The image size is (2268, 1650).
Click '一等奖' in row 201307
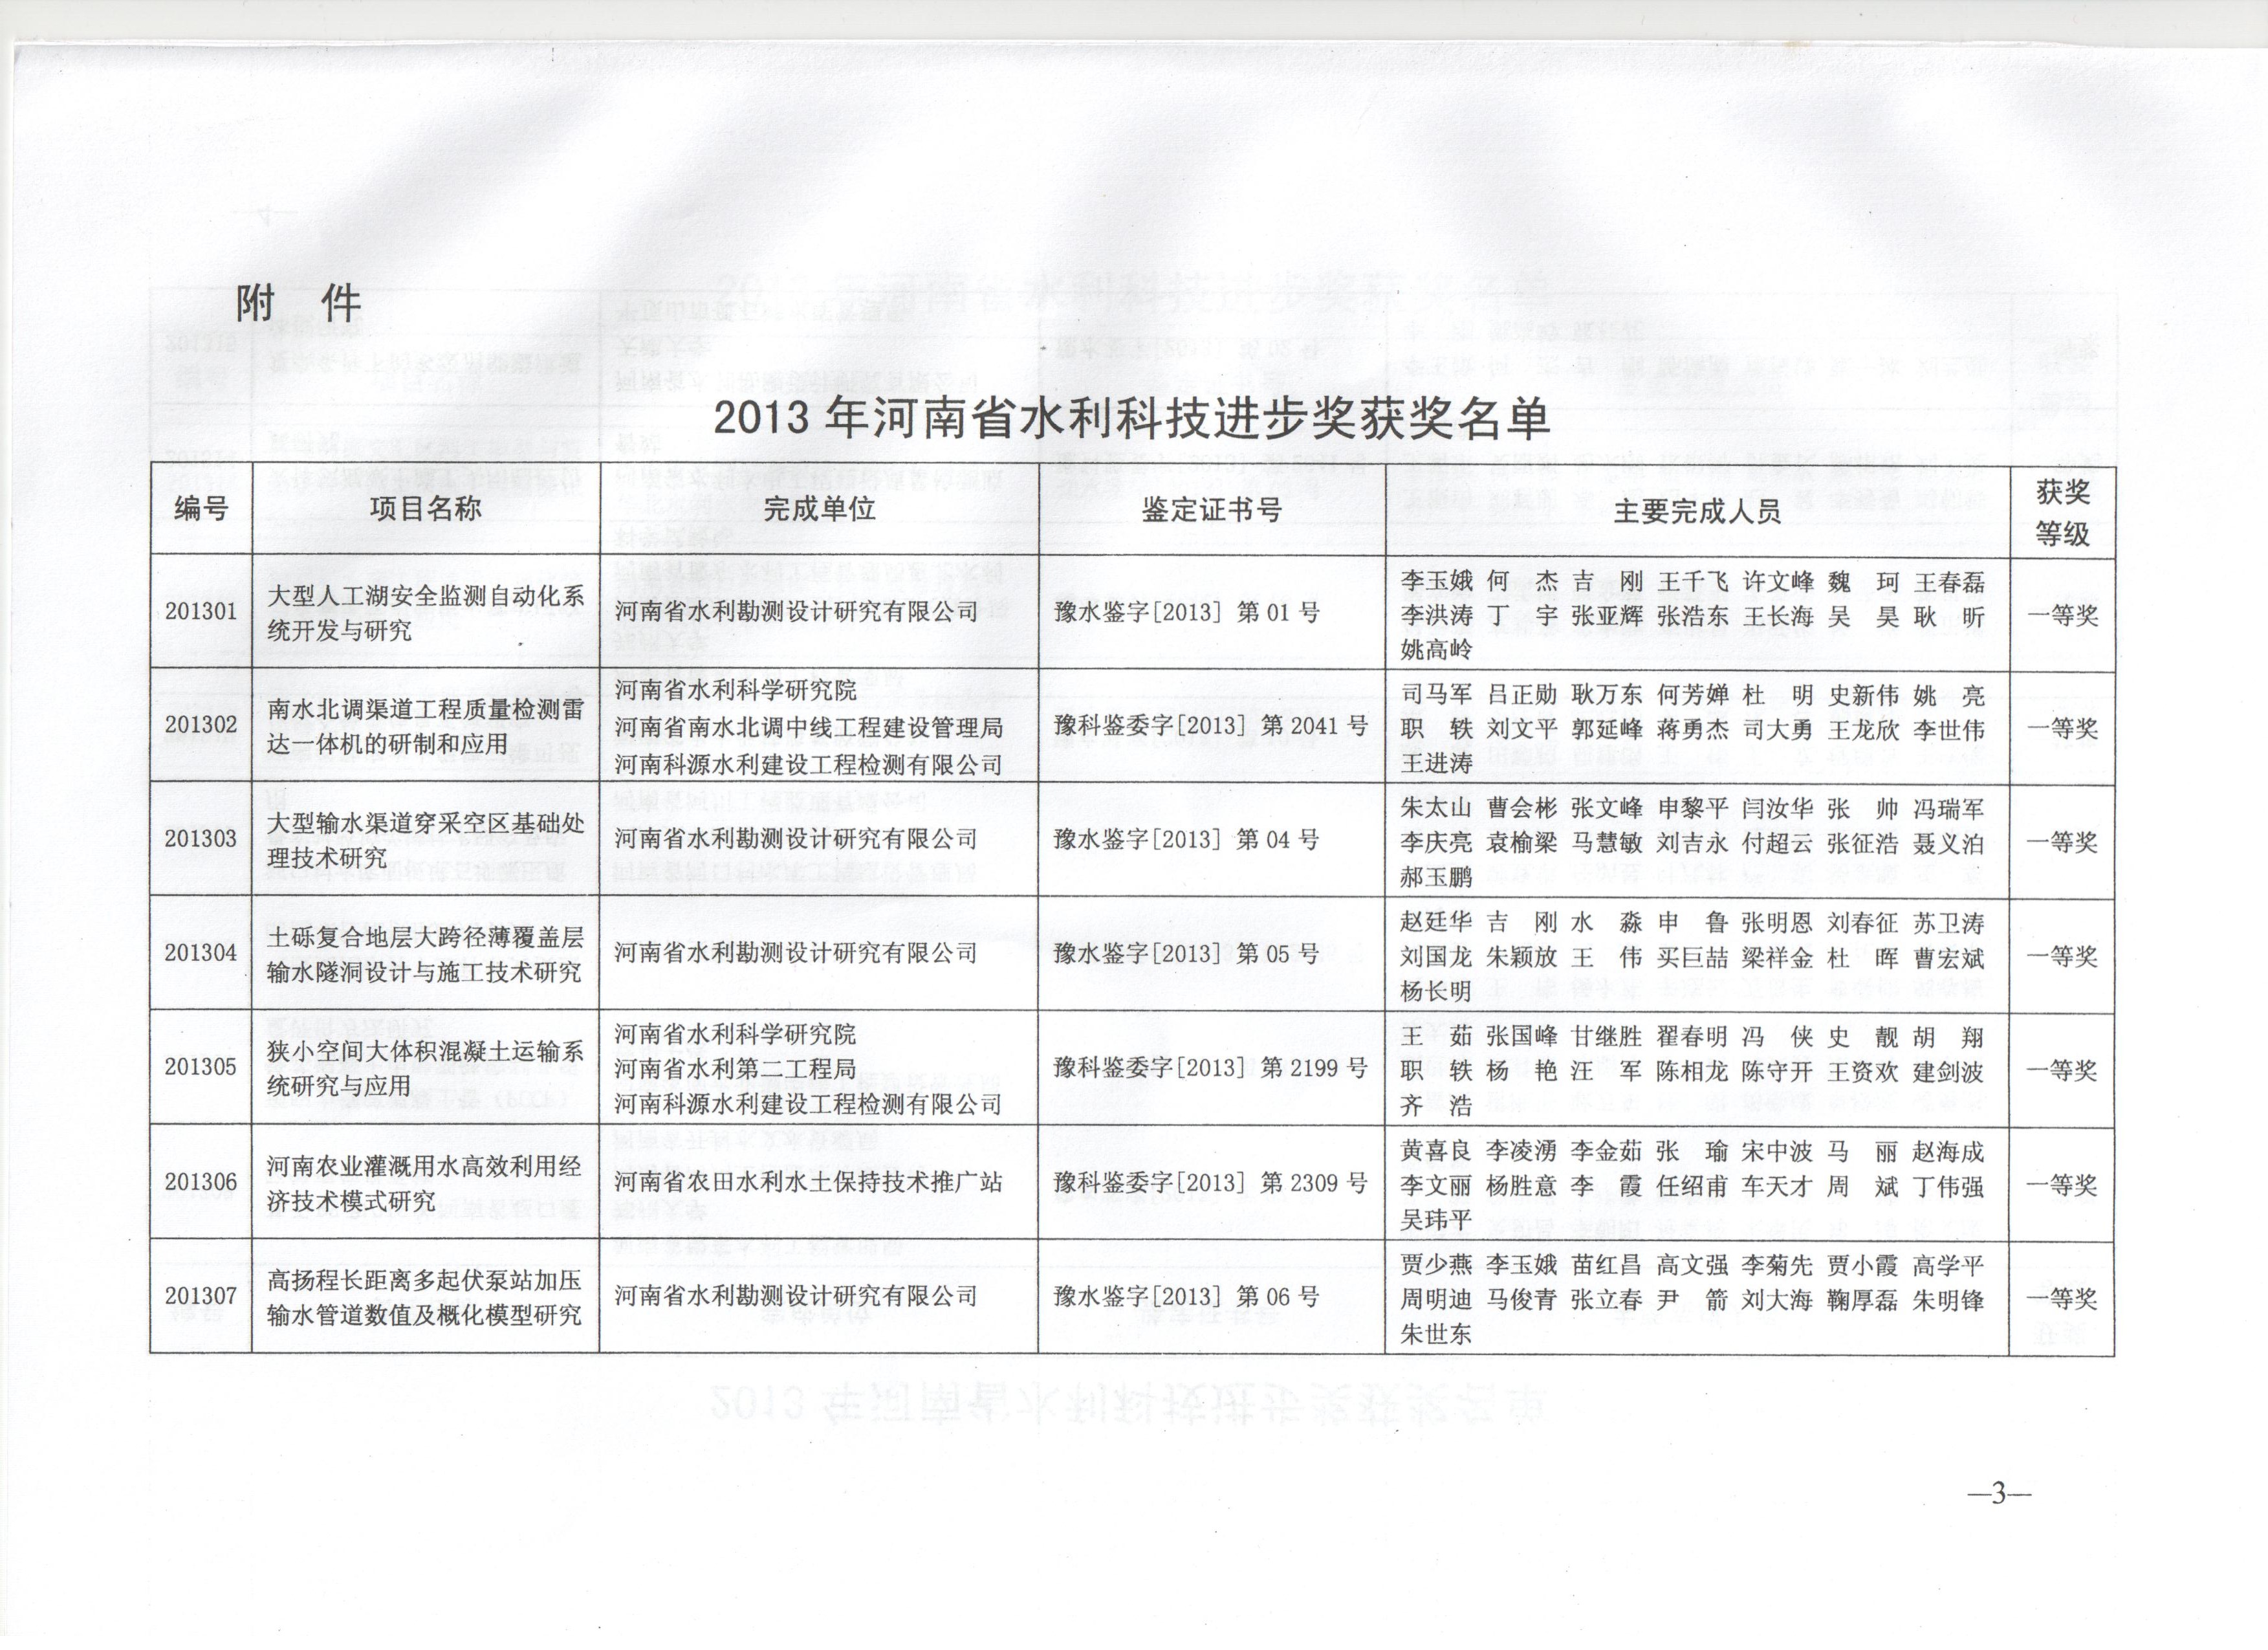pyautogui.click(x=2062, y=1299)
